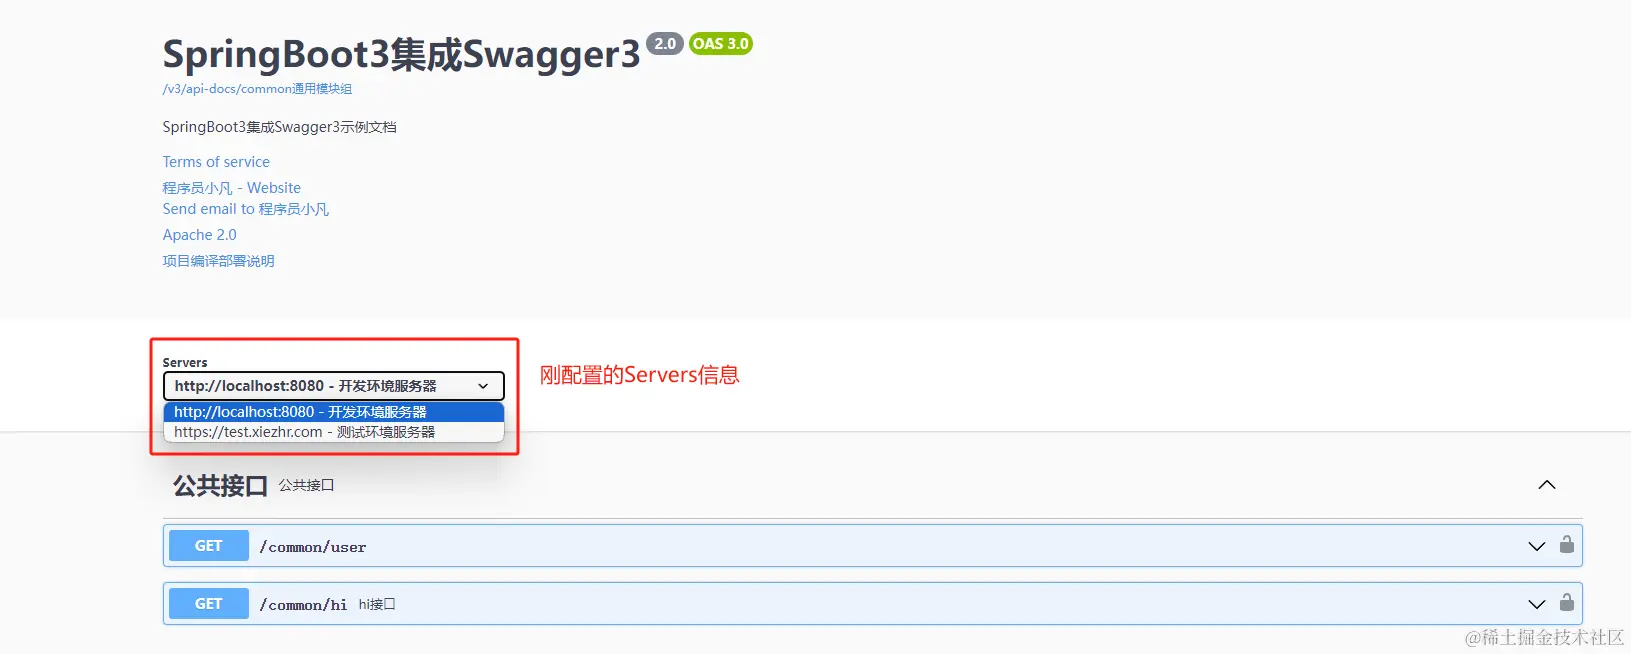
Task: Click the /common/hi path text
Action: 303,605
